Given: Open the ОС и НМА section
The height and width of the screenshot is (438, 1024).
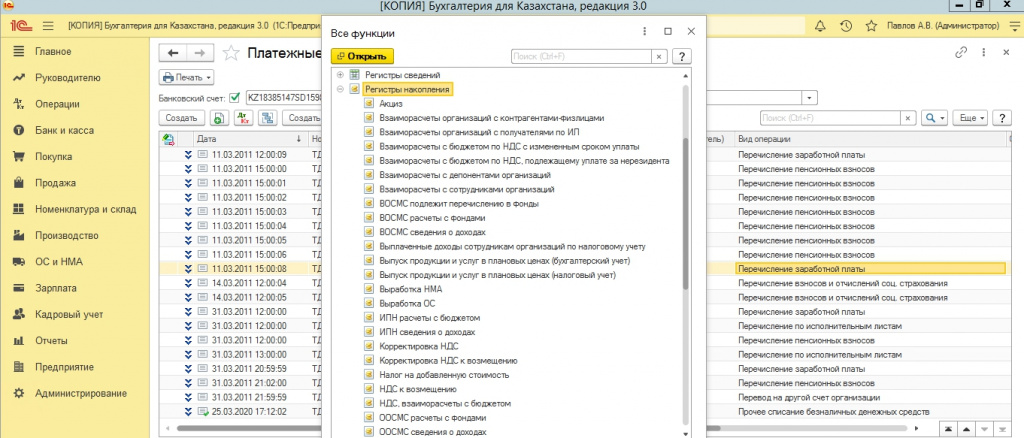Looking at the screenshot, I should [x=58, y=262].
